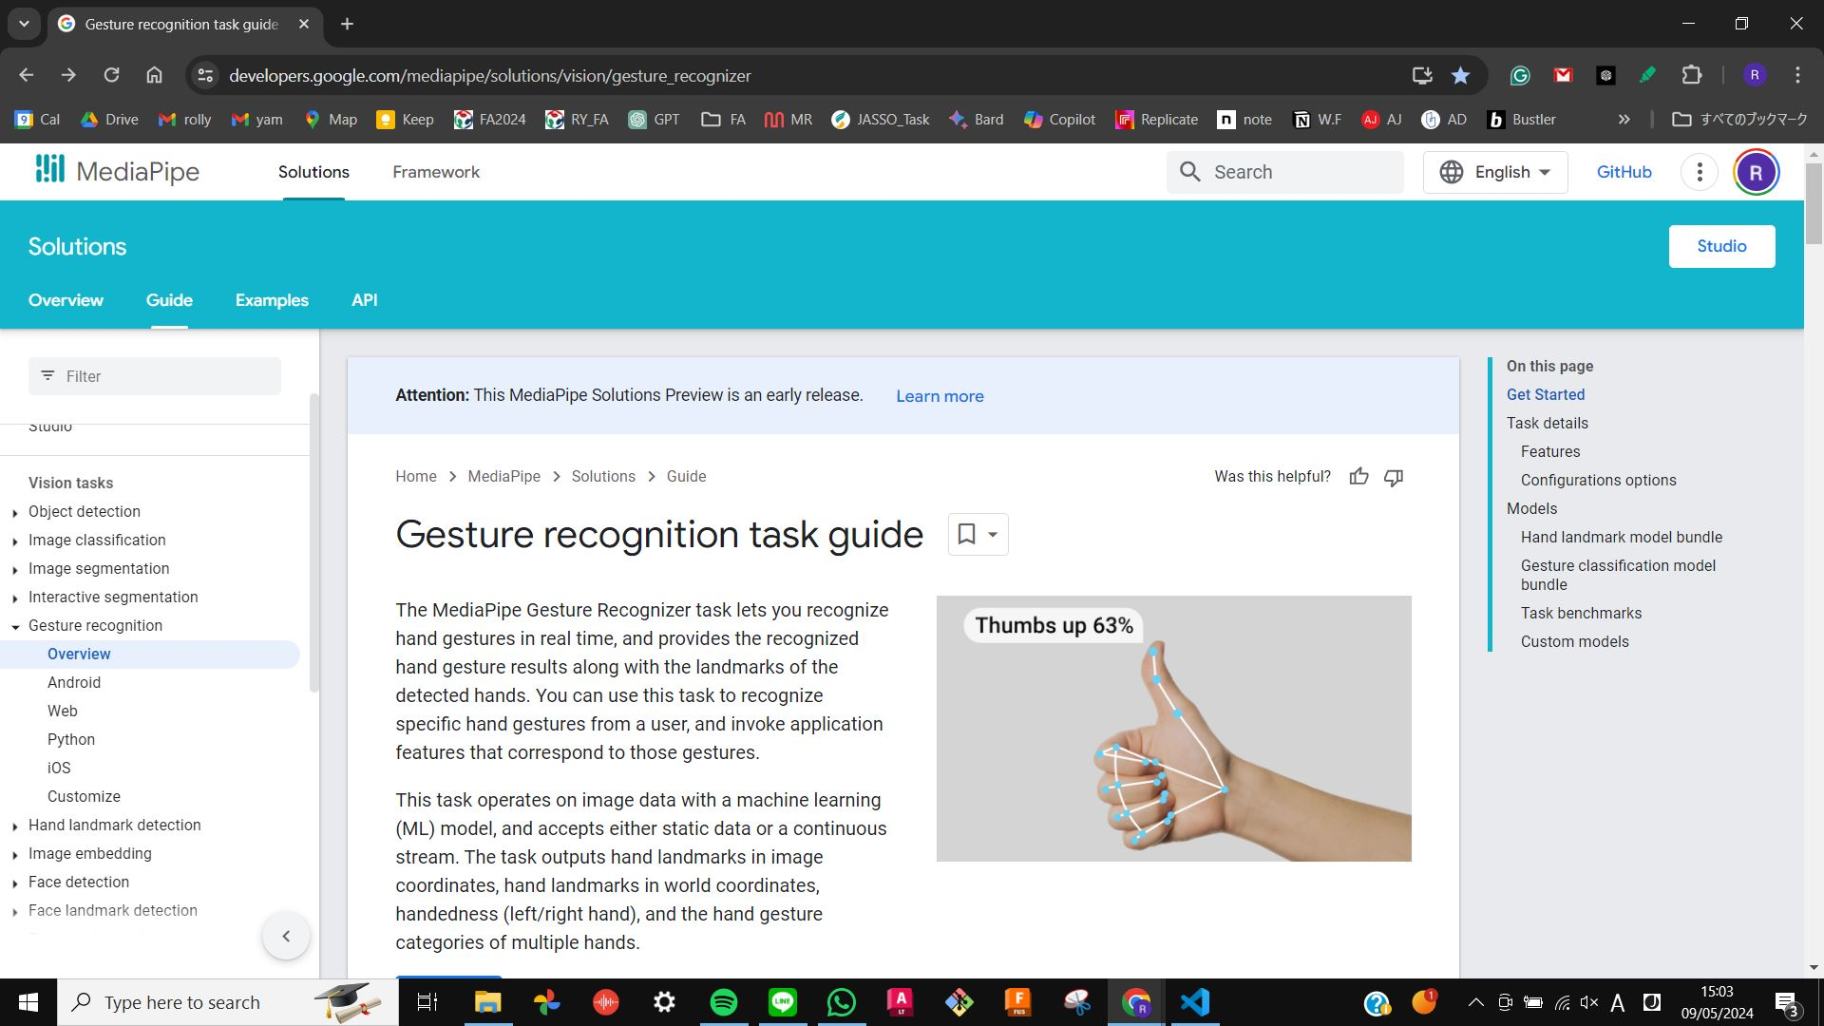Image resolution: width=1824 pixels, height=1026 pixels.
Task: Jump to Task benchmarks section
Action: 1581,613
